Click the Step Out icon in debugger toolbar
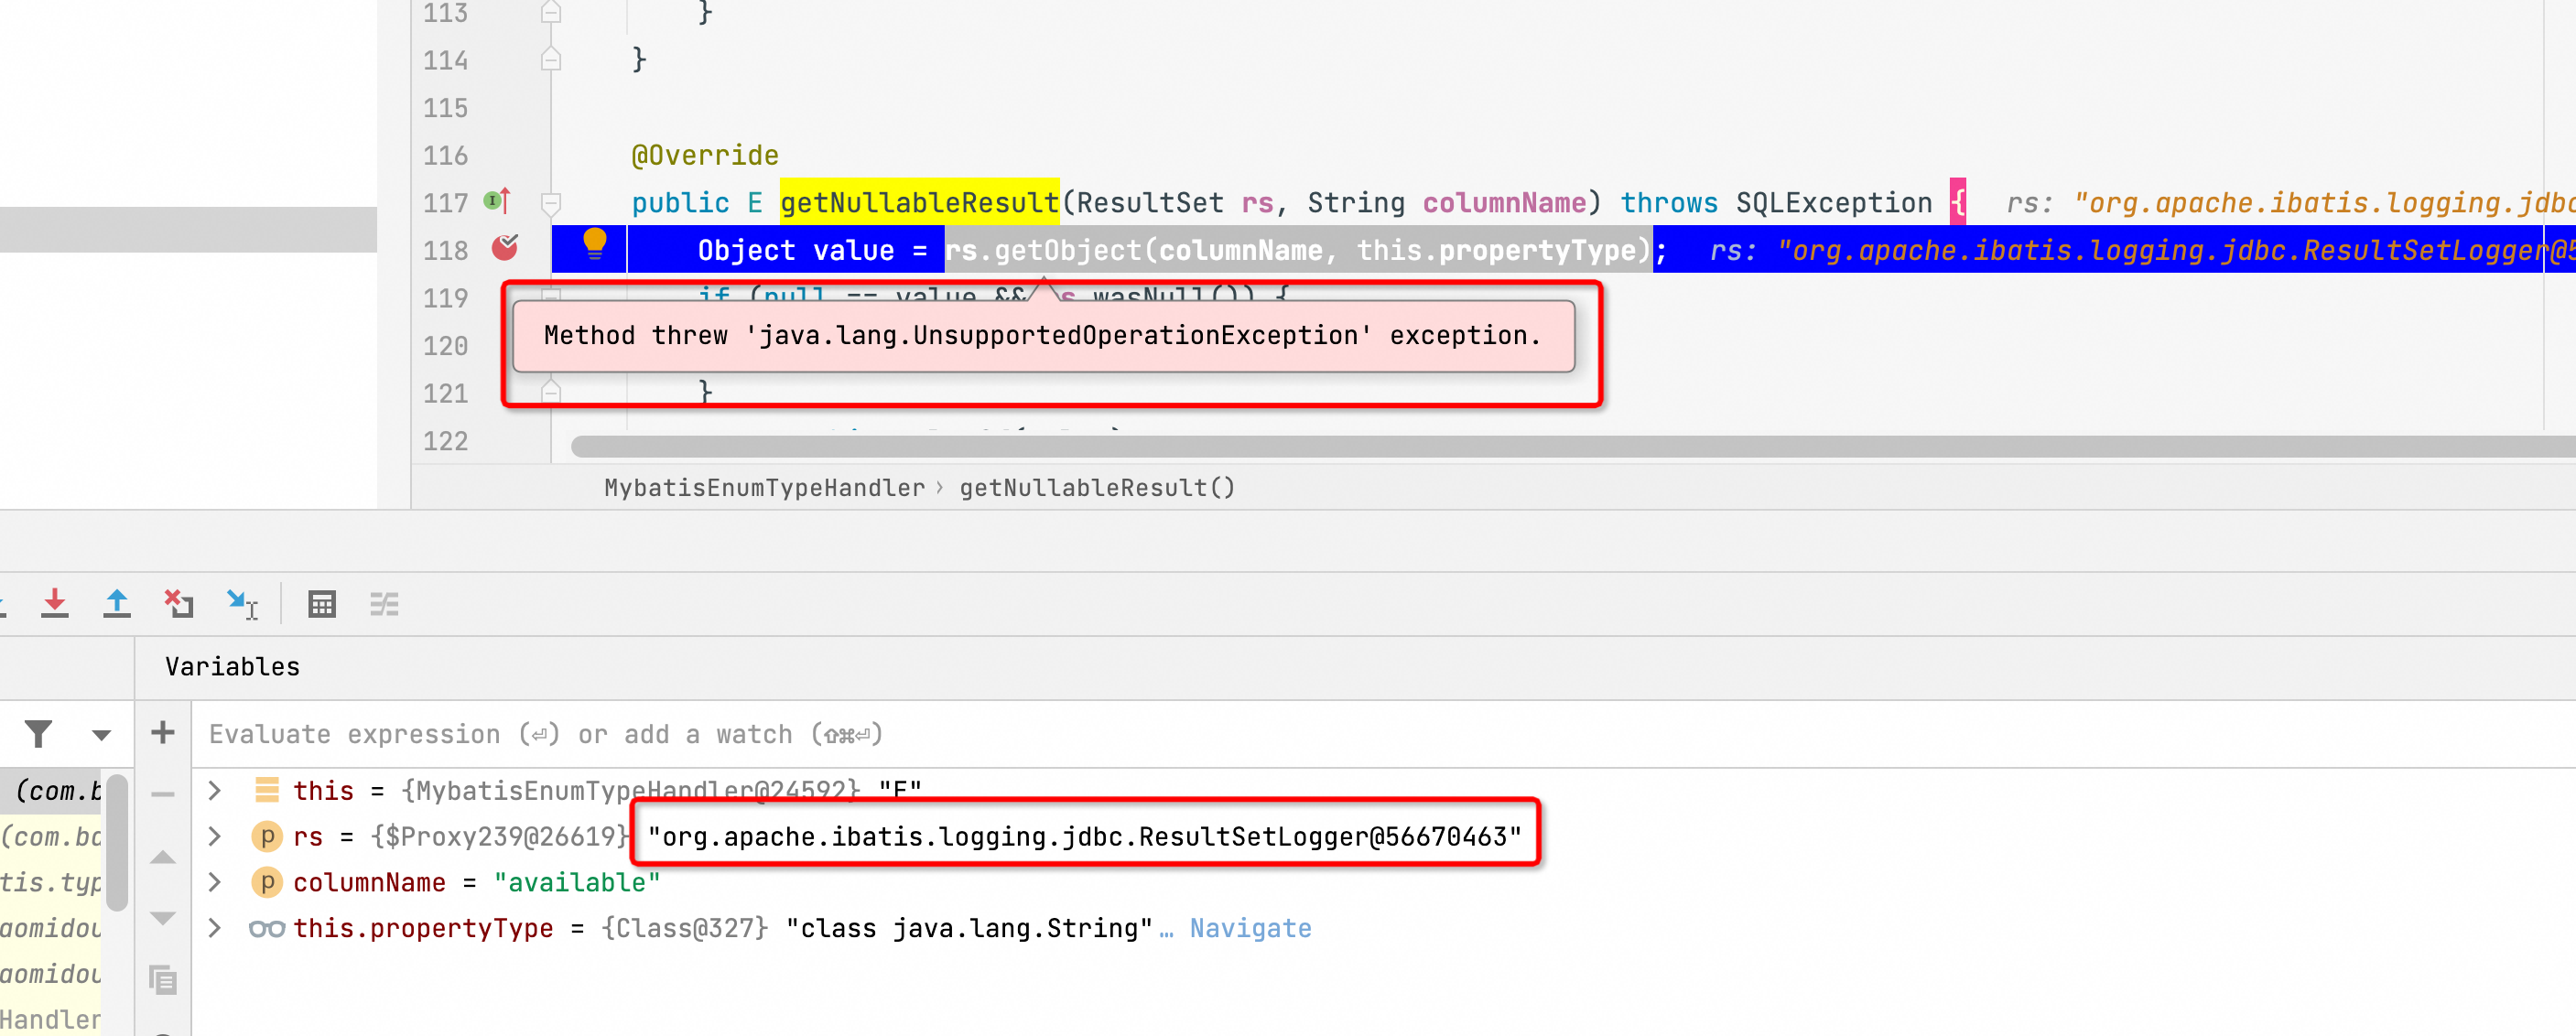Viewport: 2576px width, 1036px height. (x=117, y=603)
